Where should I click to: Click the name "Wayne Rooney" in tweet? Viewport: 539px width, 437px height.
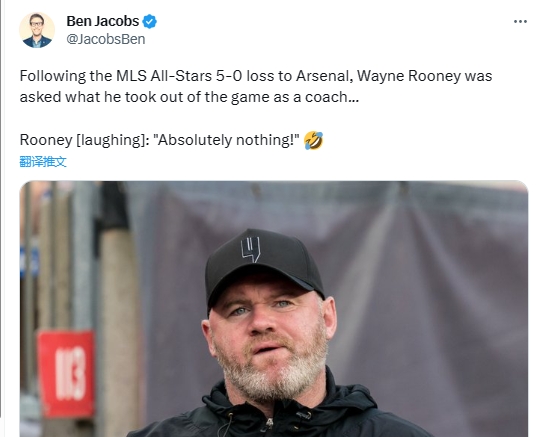click(x=409, y=76)
